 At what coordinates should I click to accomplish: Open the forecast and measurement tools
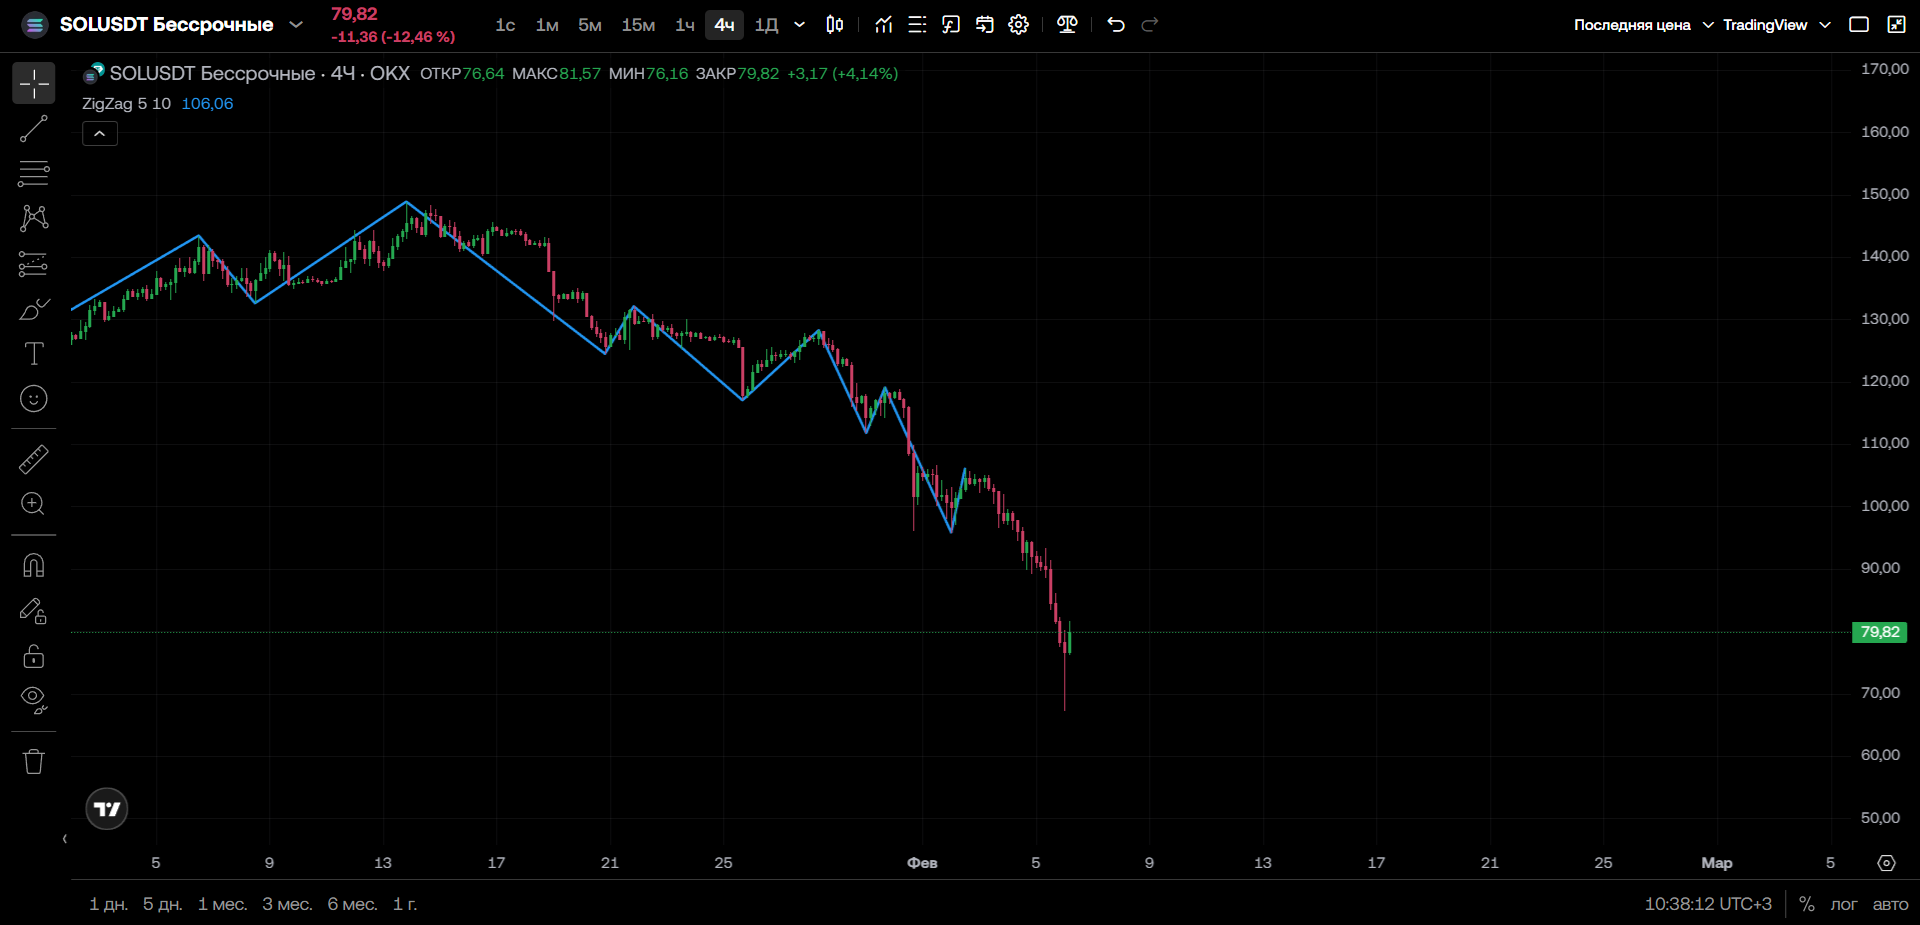pos(34,264)
